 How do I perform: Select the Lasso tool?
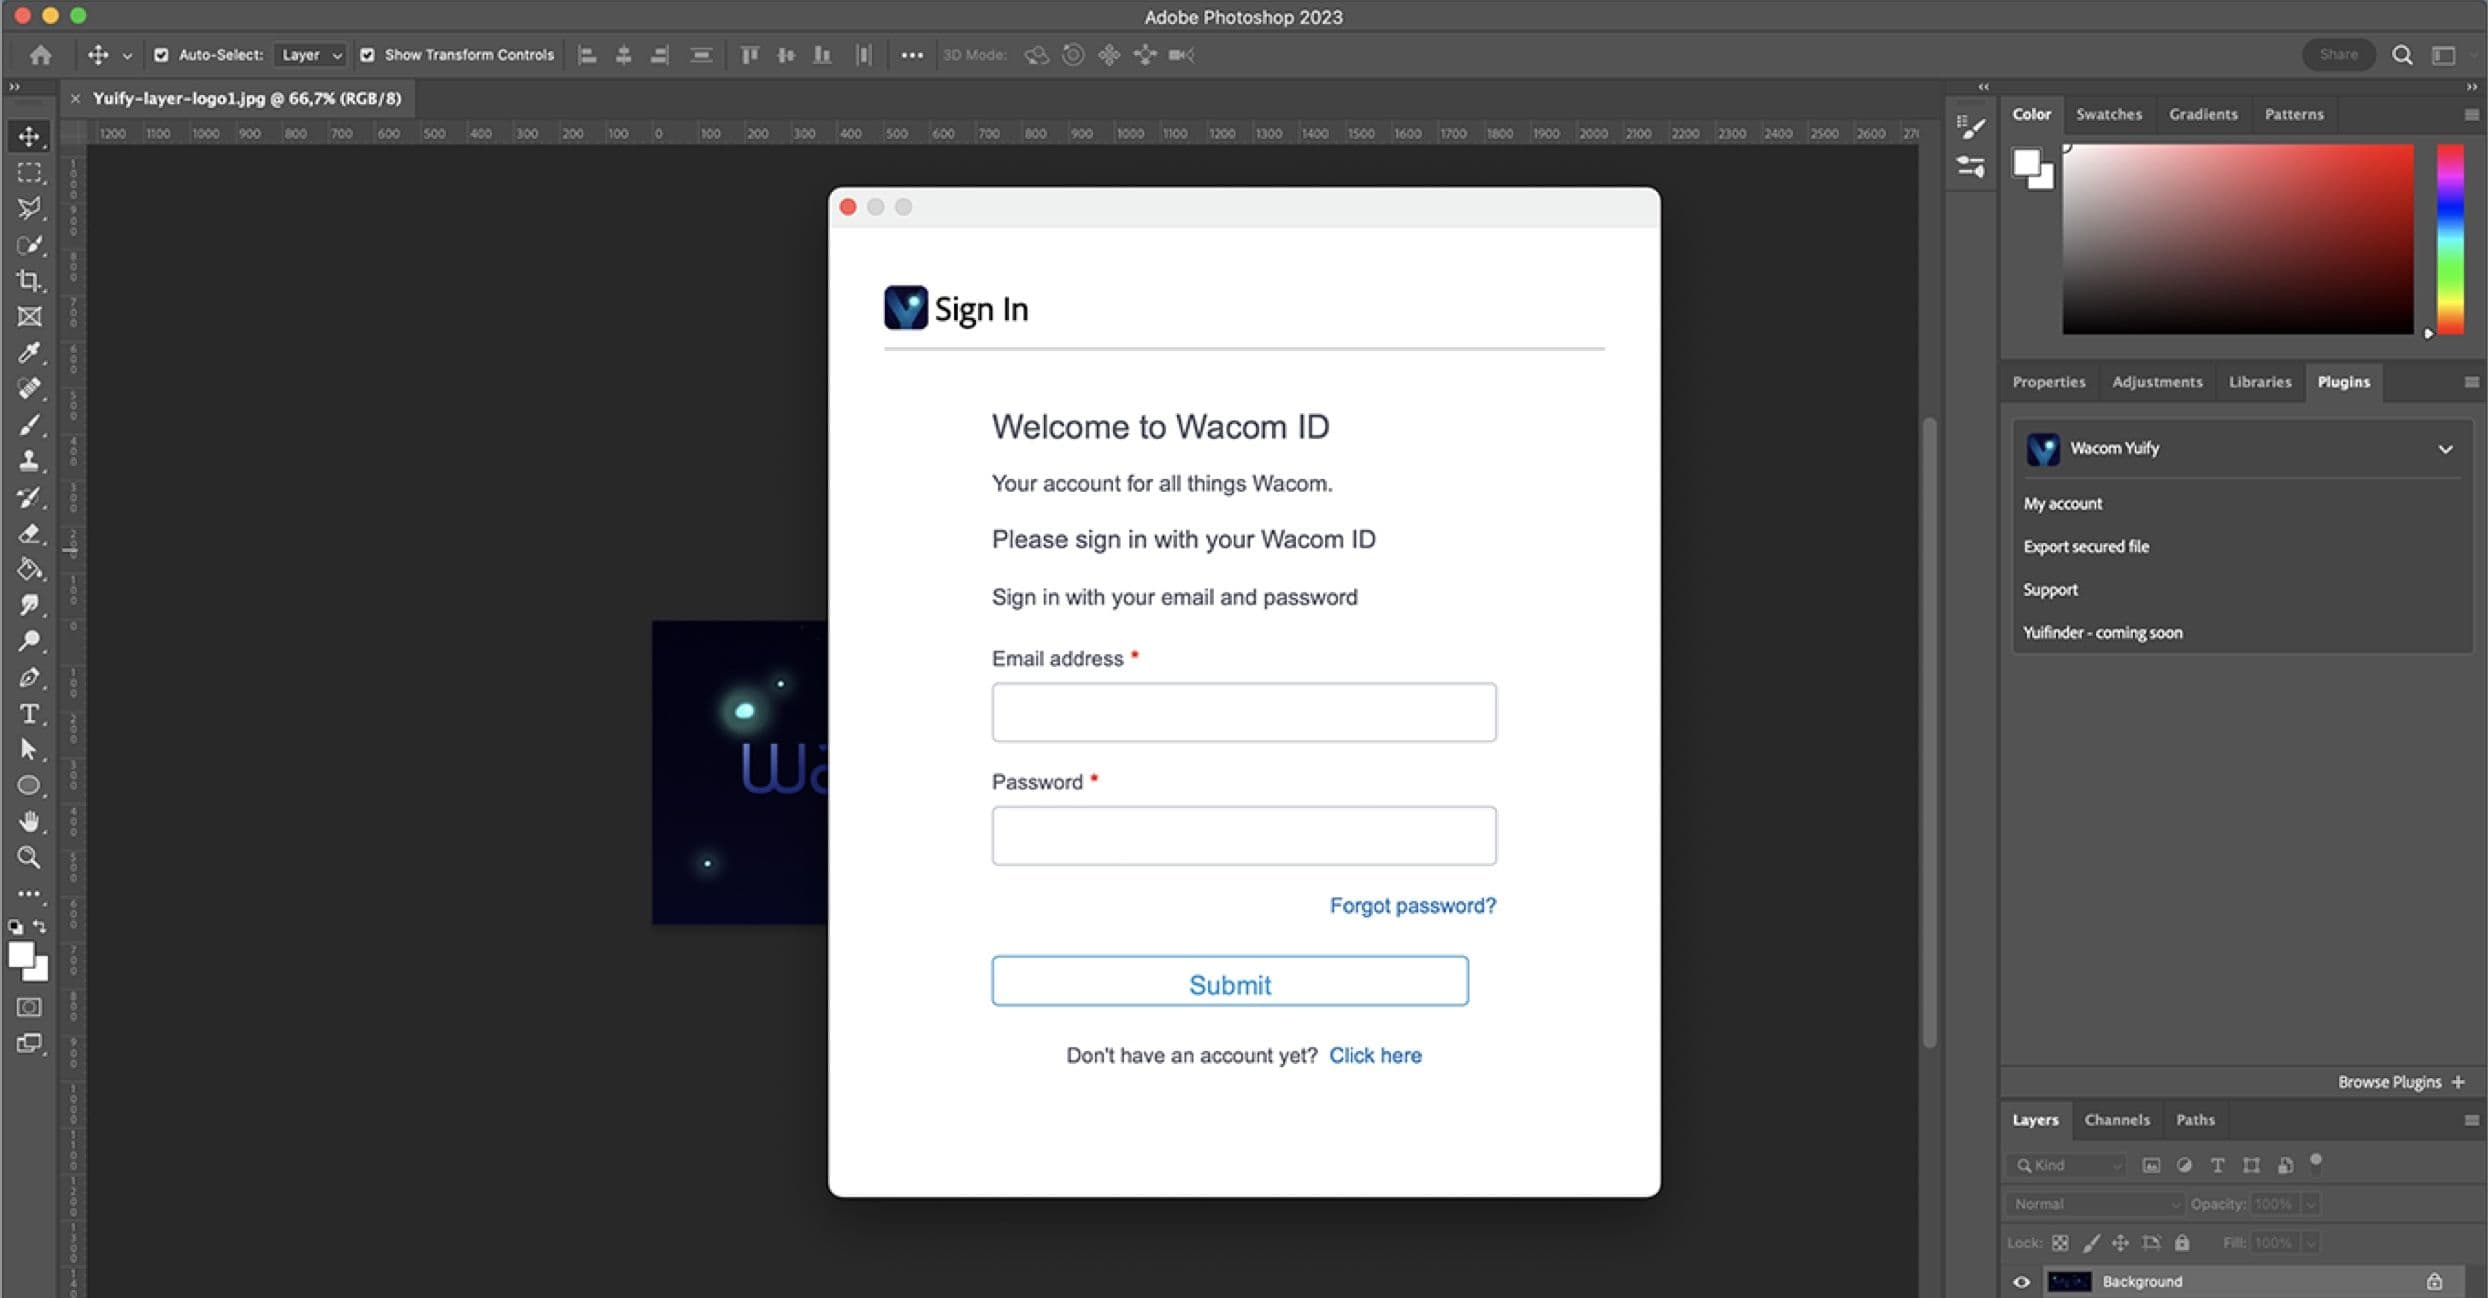pyautogui.click(x=29, y=208)
